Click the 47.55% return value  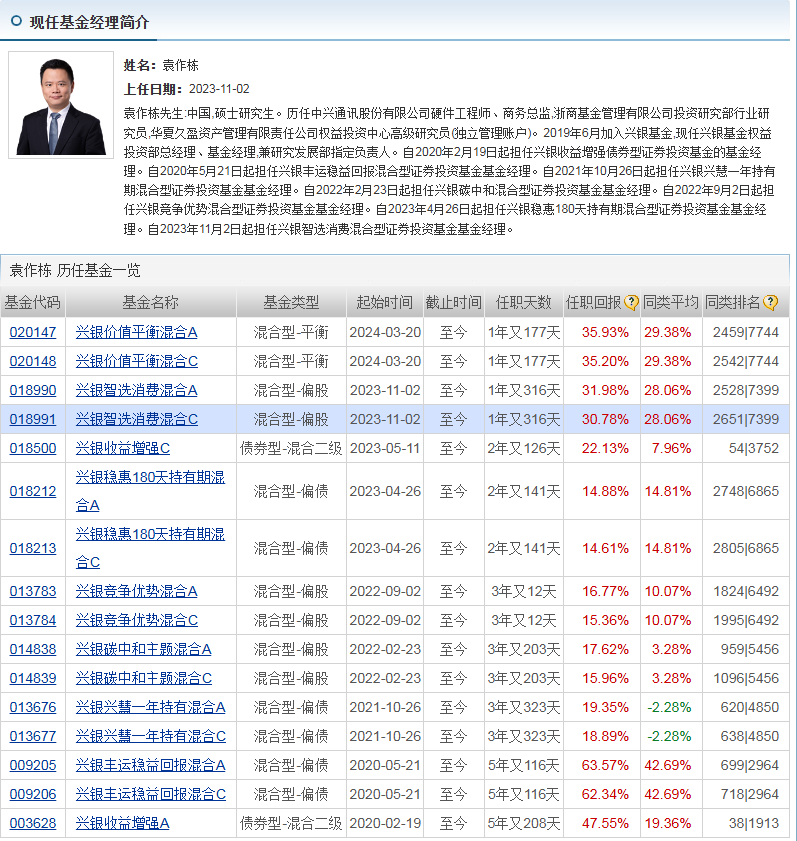point(605,823)
